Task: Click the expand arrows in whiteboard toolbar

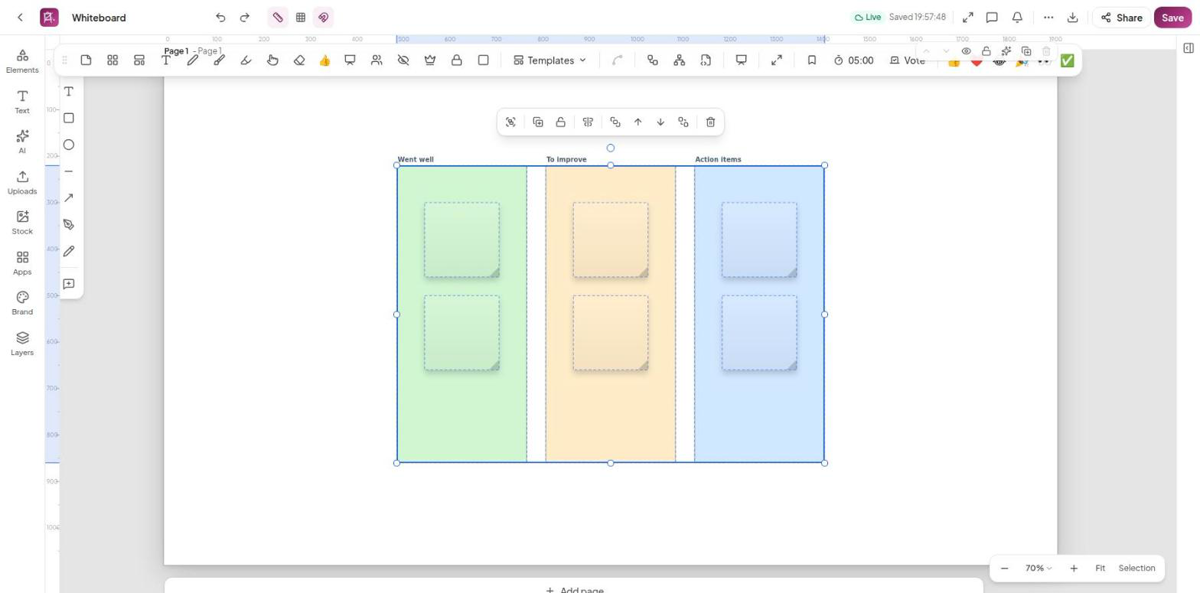Action: [776, 60]
